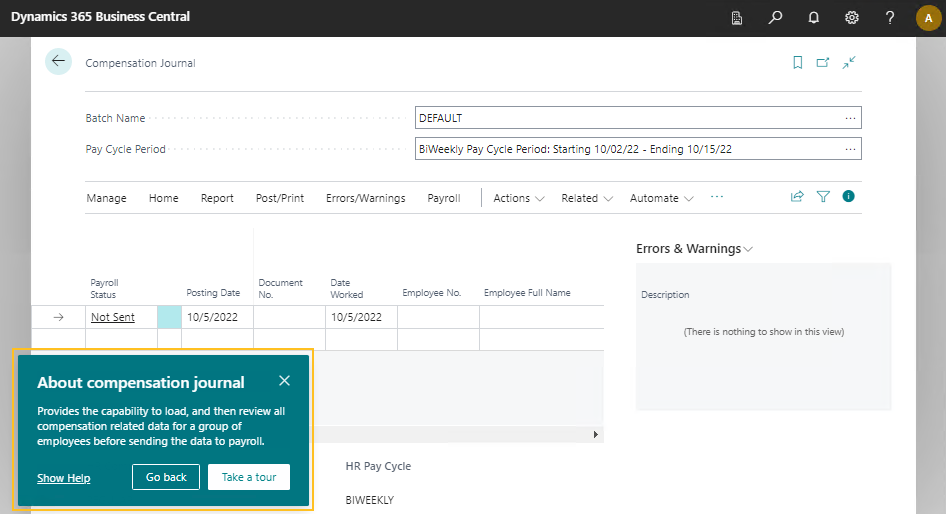Image resolution: width=946 pixels, height=514 pixels.
Task: Open the settings gear
Action: 852,18
